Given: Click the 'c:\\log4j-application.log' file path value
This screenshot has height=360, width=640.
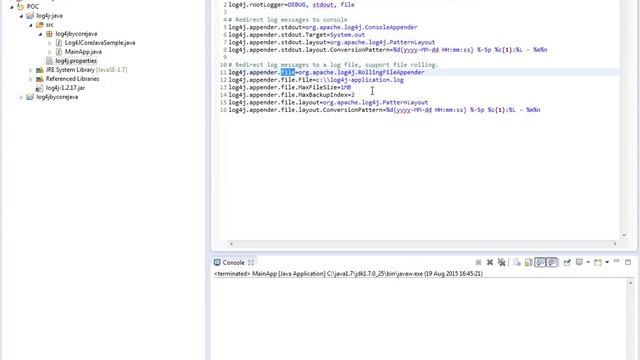Looking at the screenshot, I should click(x=360, y=80).
